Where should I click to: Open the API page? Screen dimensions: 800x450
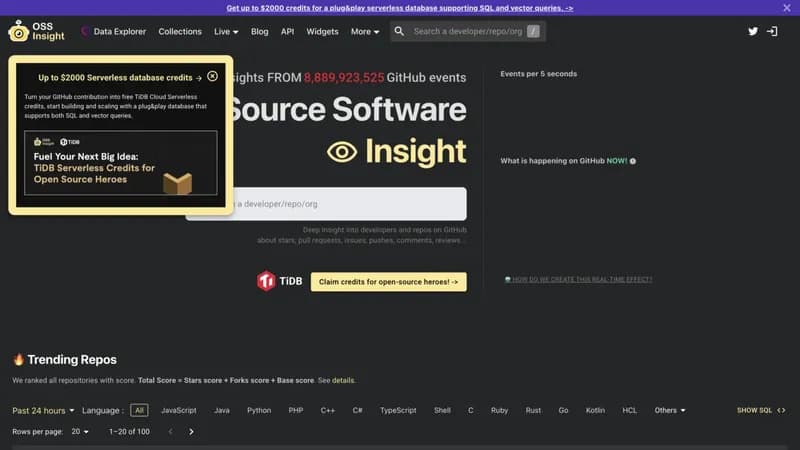point(287,31)
